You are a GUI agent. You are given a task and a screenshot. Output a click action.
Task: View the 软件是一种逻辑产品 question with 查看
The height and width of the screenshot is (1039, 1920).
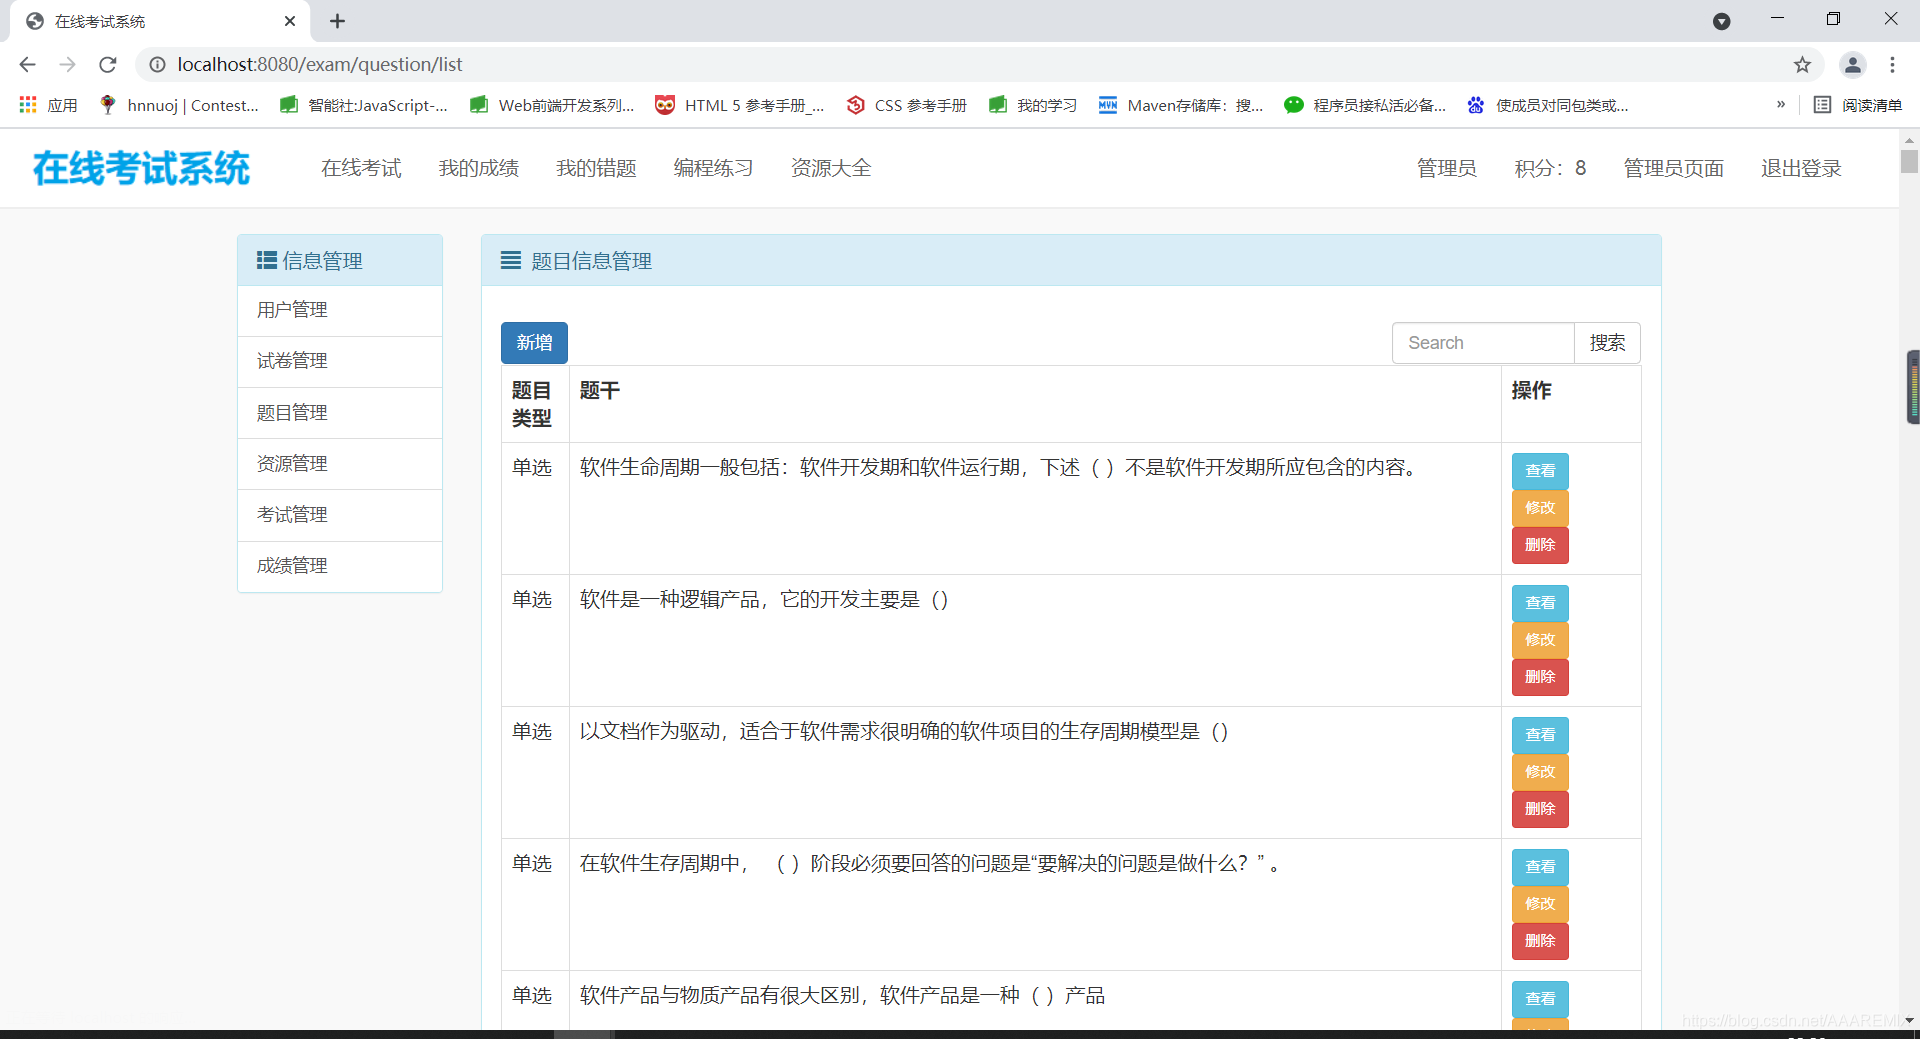click(1540, 603)
